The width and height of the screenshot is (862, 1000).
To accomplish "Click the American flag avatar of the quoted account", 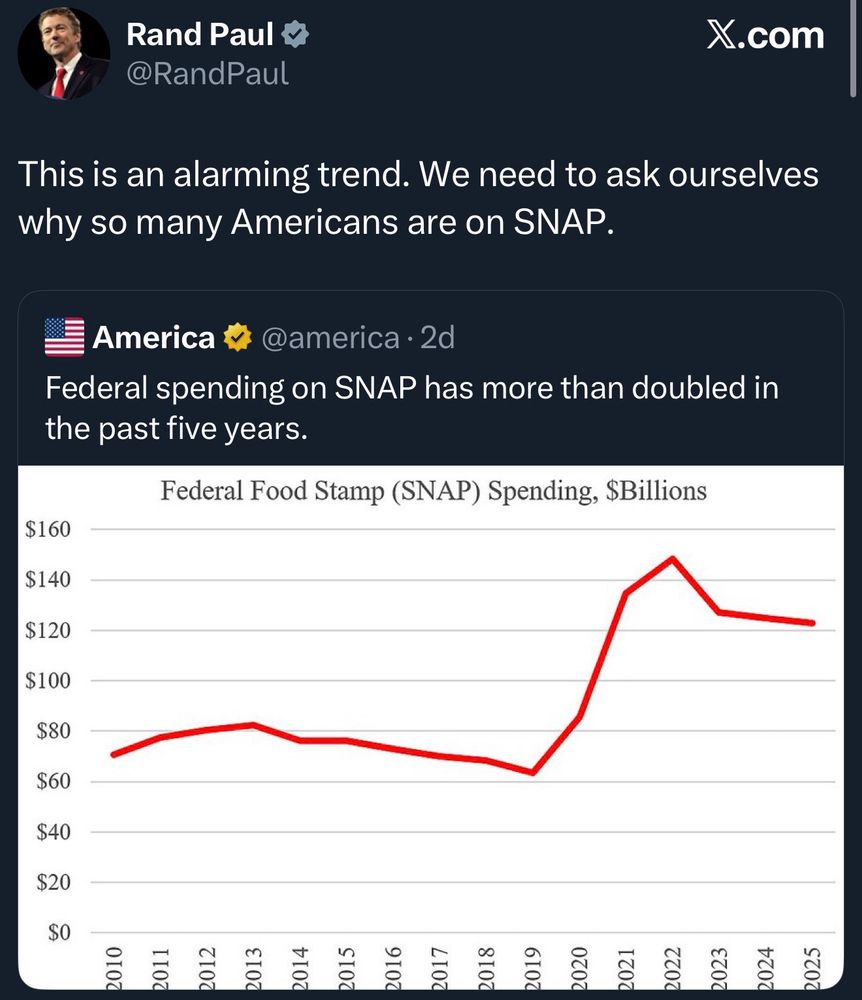I will point(65,338).
